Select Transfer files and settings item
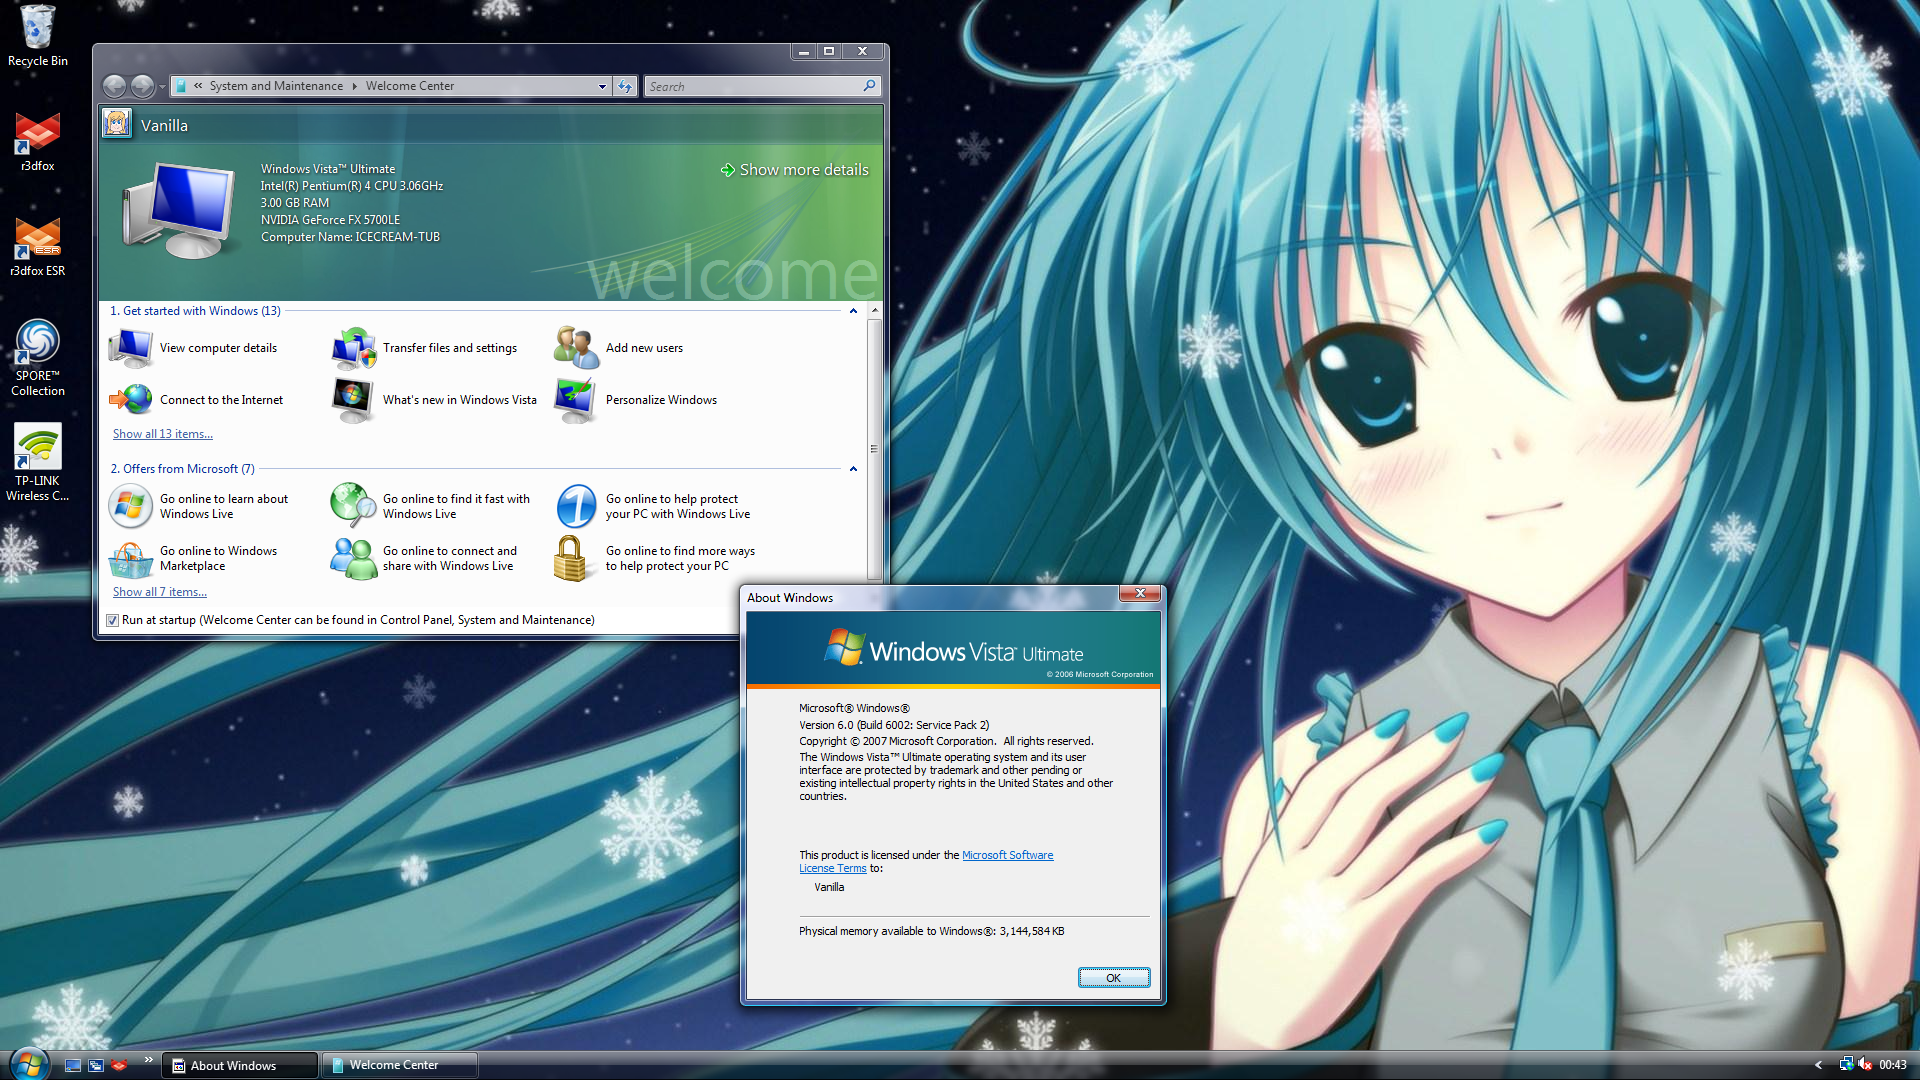The width and height of the screenshot is (1920, 1080). (x=425, y=348)
